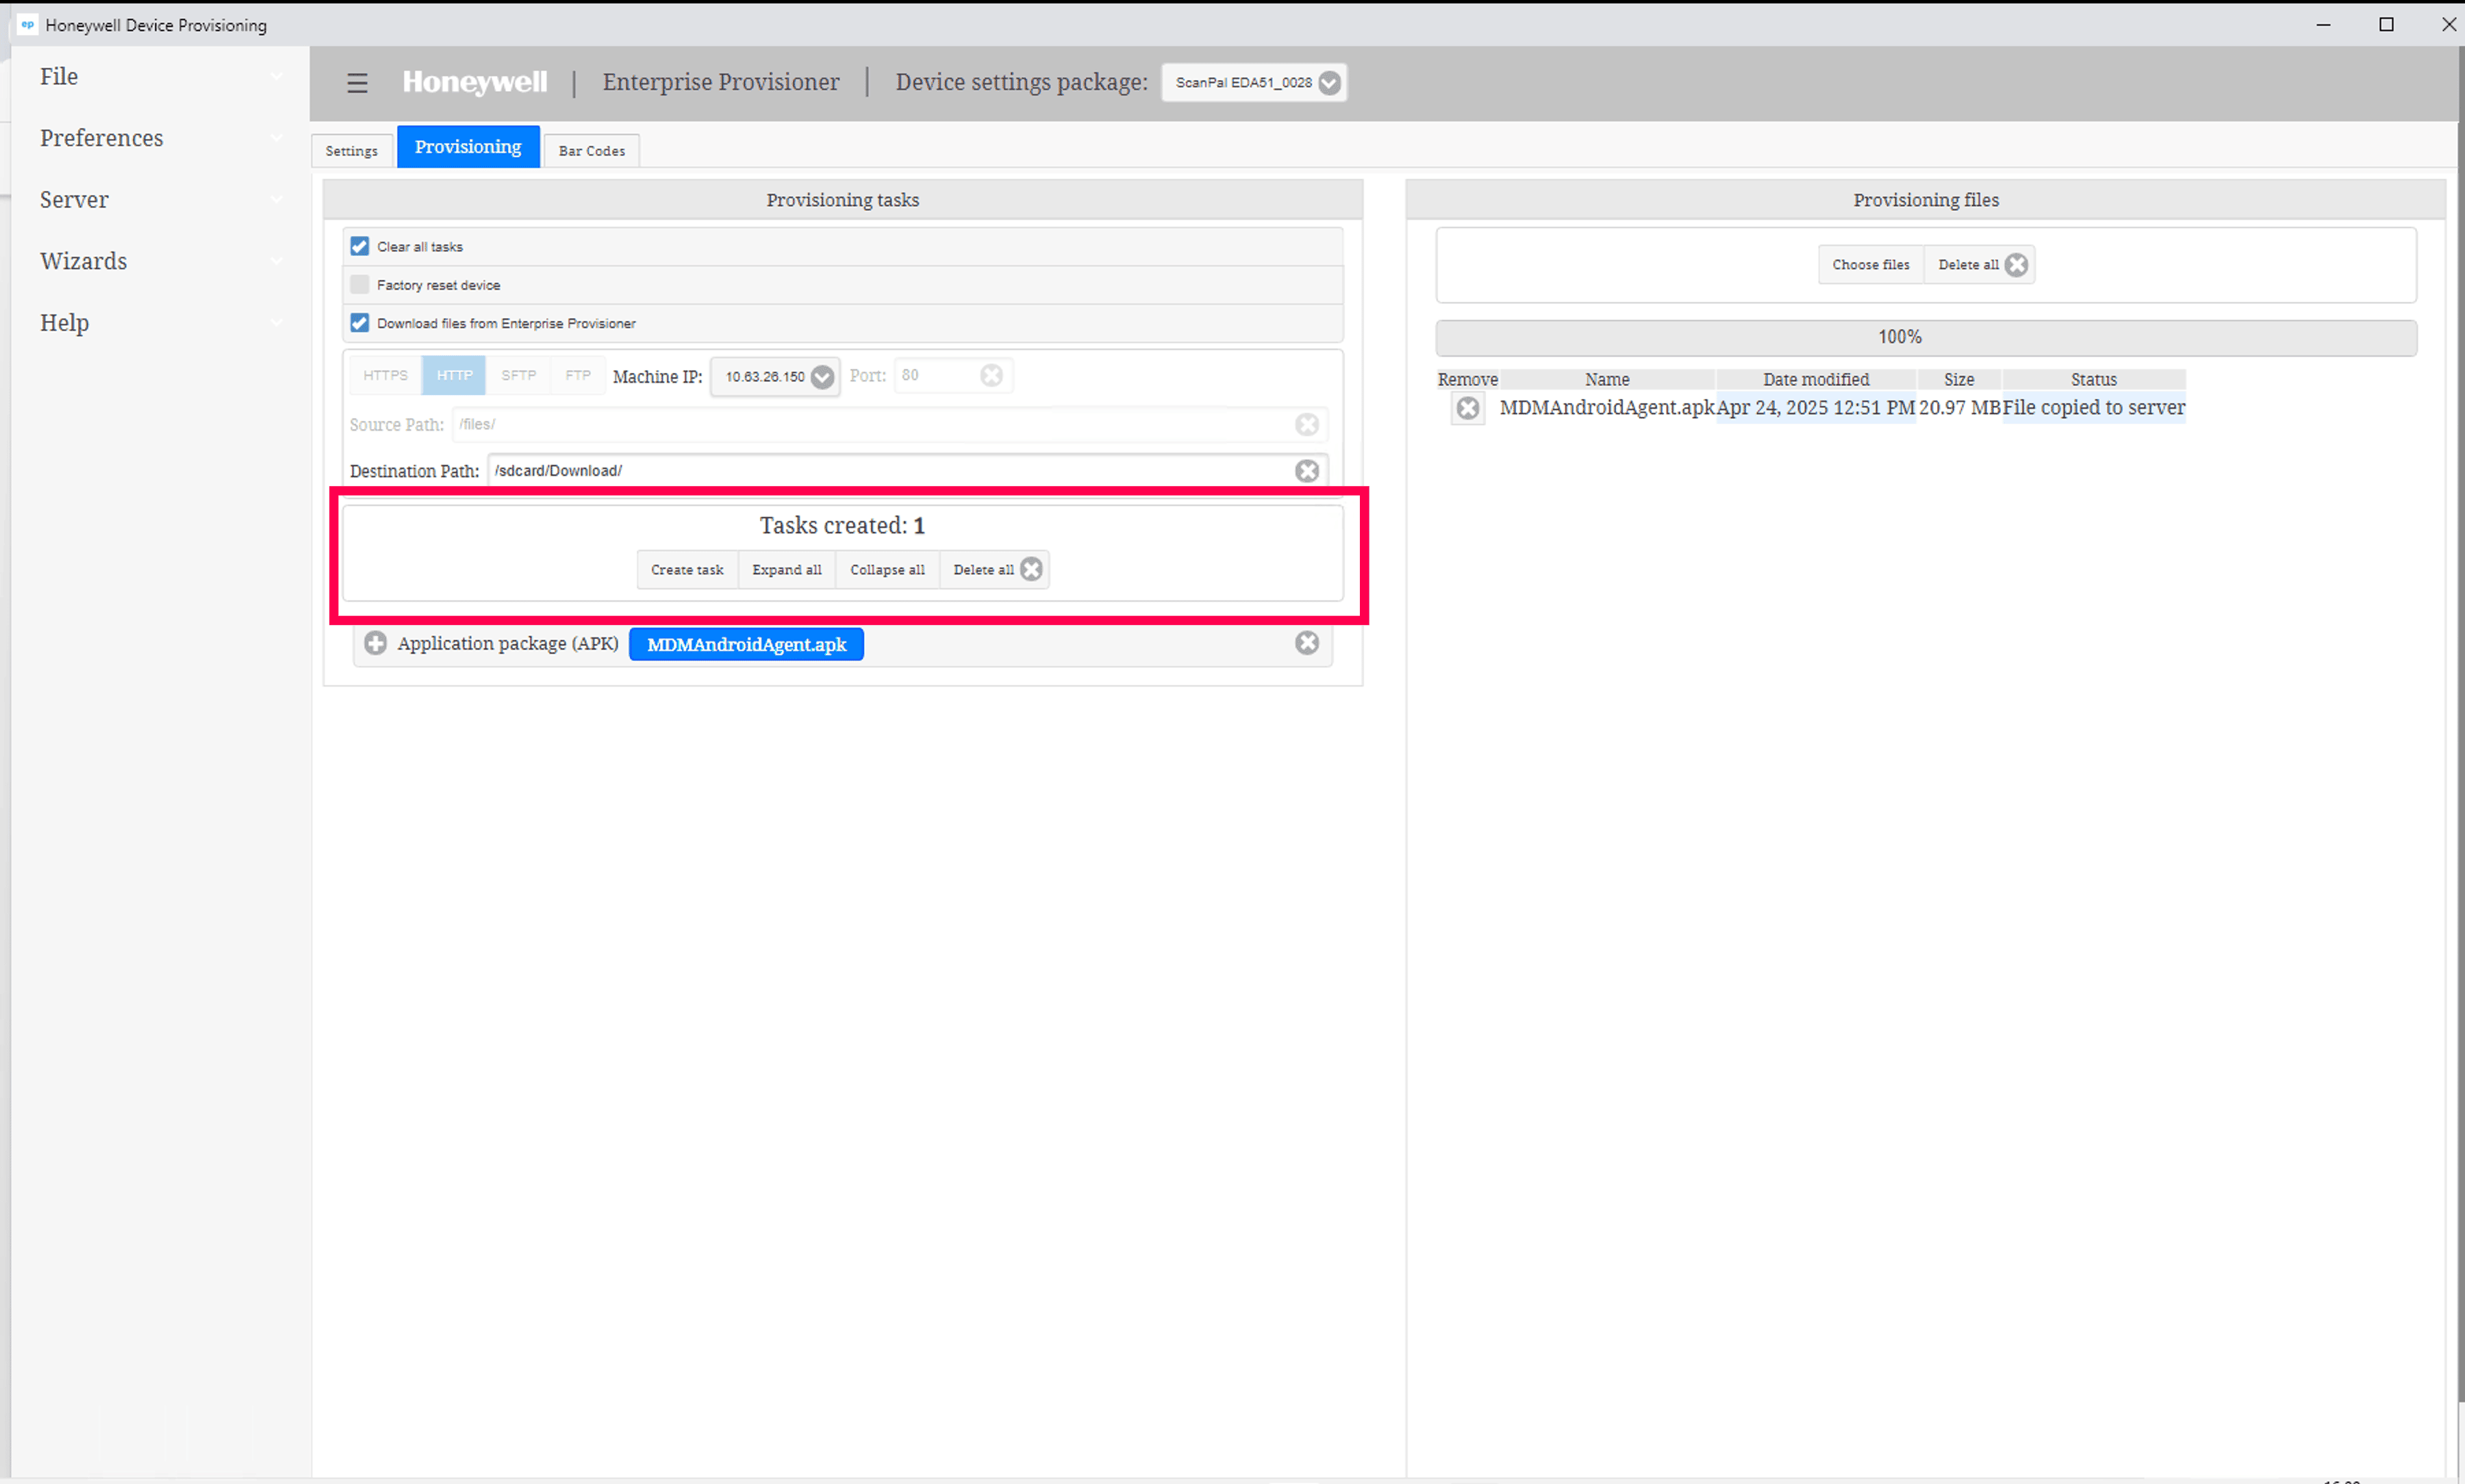Expand the Preferences sidebar menu
This screenshot has height=1484, width=2465.
pos(101,138)
